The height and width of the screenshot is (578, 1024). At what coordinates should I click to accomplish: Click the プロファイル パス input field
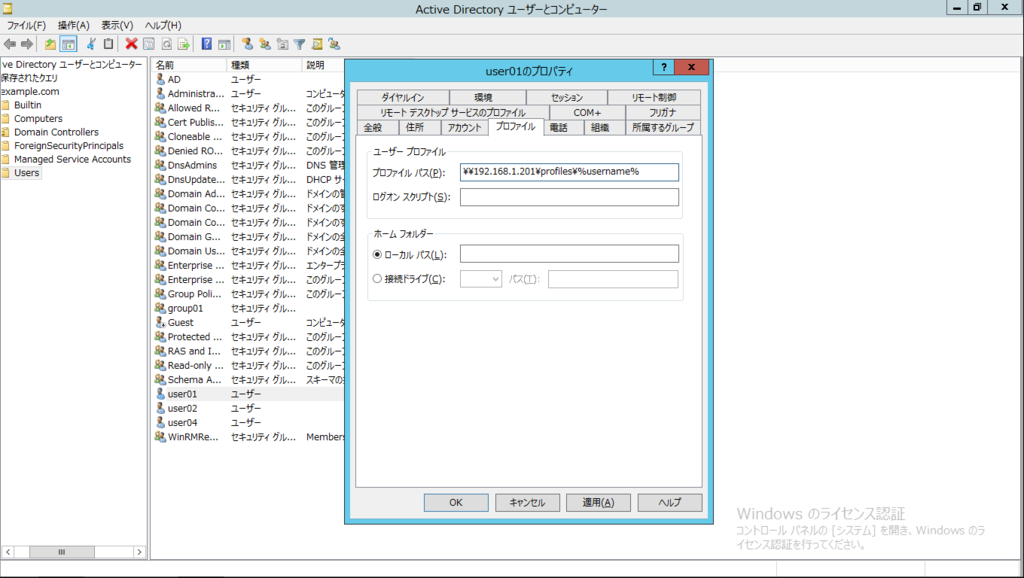[x=569, y=172]
